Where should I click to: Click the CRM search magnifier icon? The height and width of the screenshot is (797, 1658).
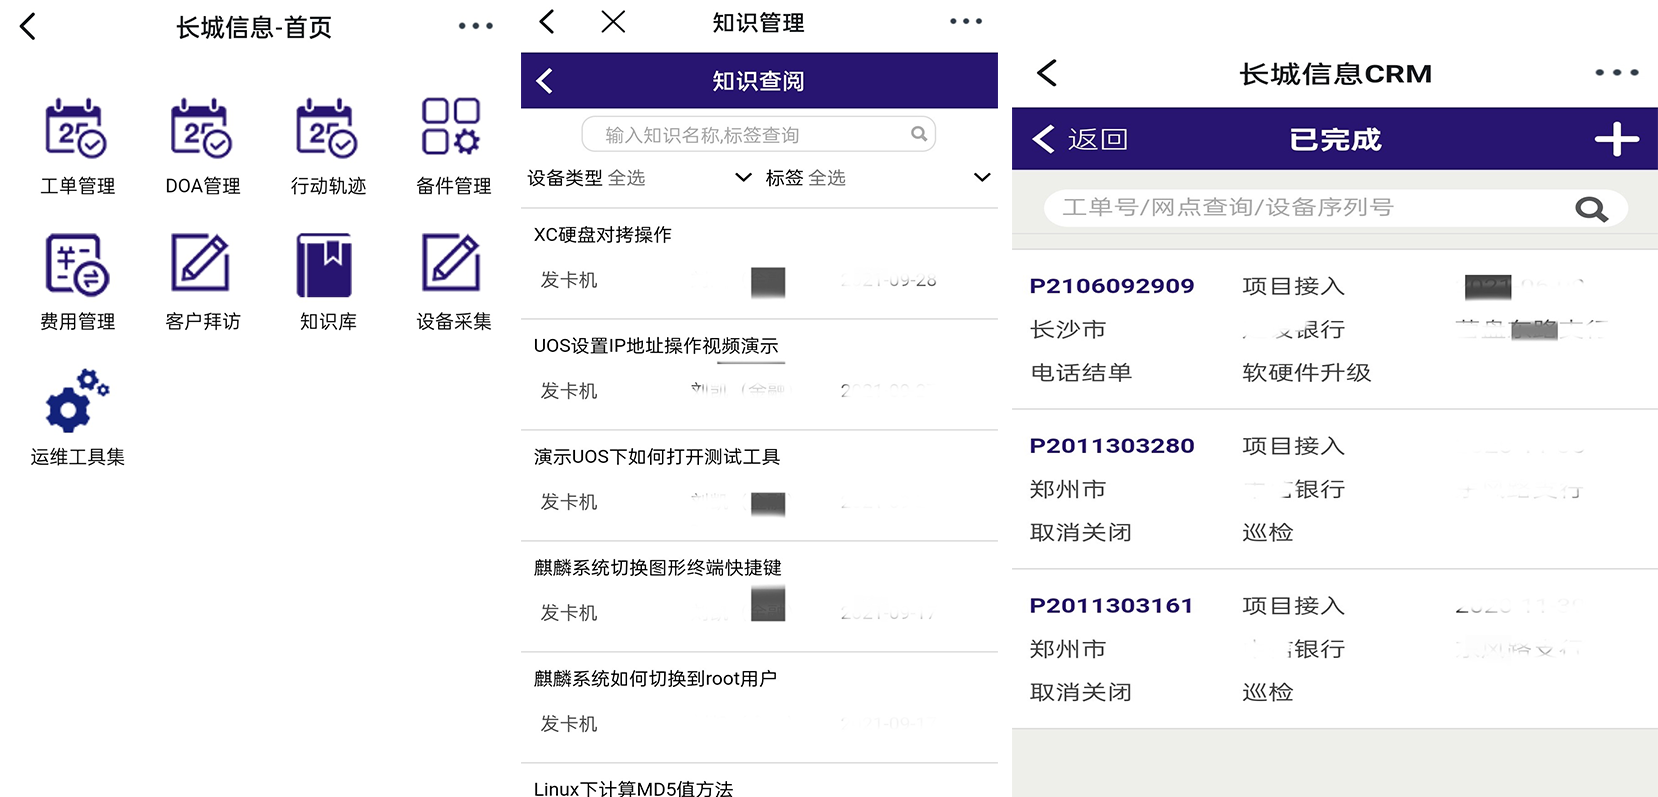1590,208
